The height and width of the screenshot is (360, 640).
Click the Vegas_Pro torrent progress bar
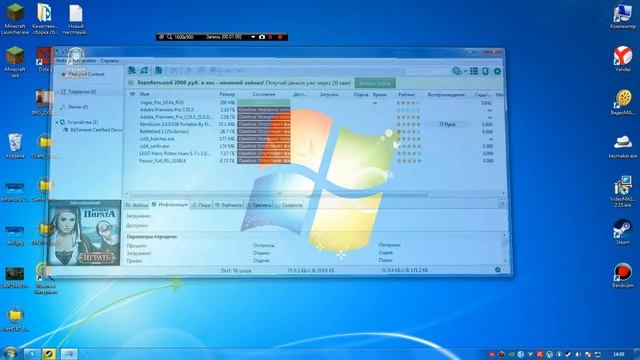click(x=264, y=102)
